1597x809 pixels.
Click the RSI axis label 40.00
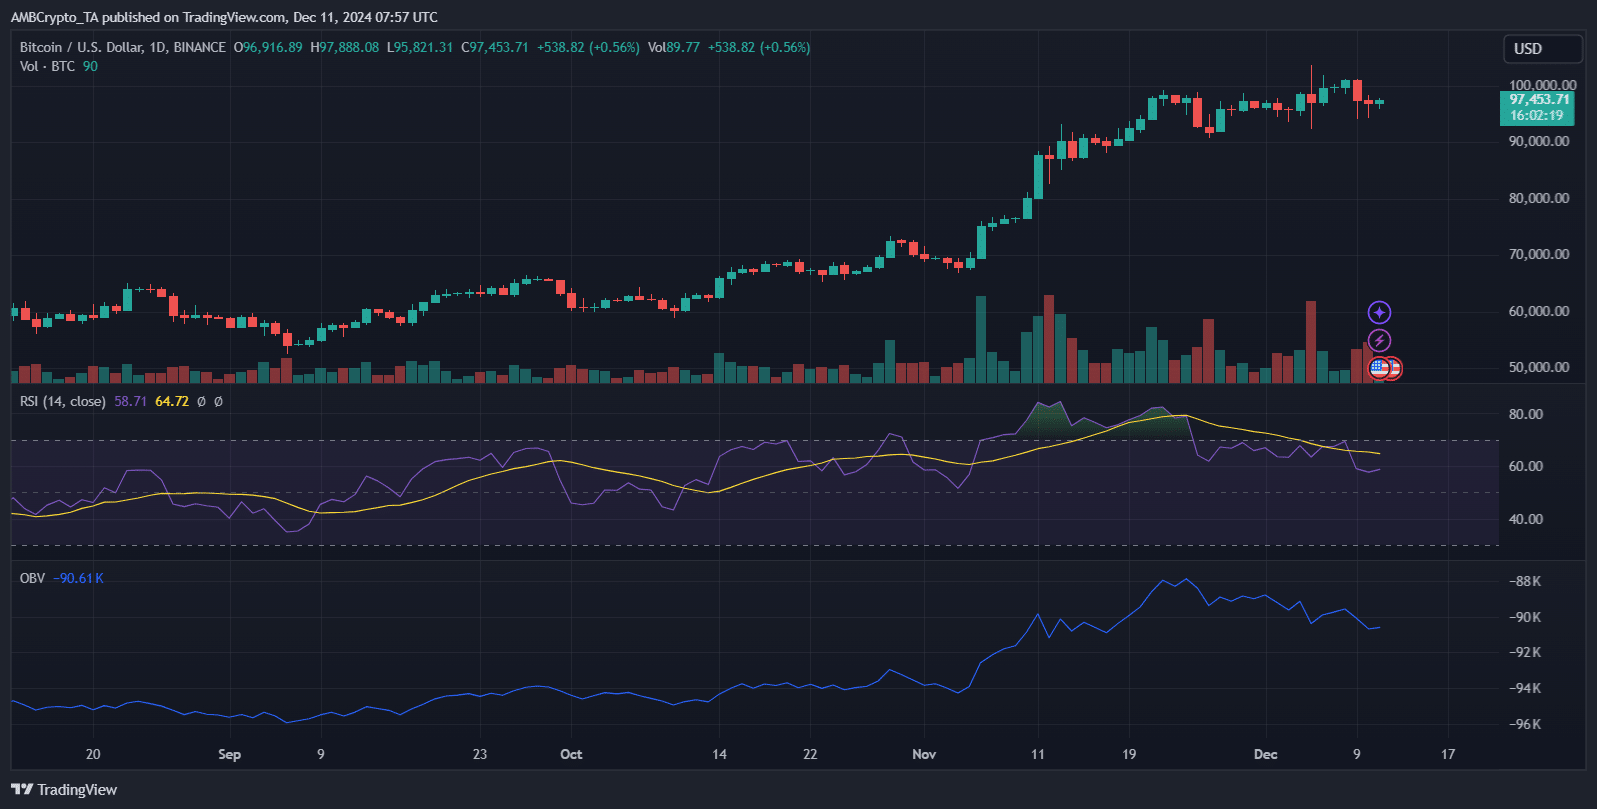(1526, 519)
